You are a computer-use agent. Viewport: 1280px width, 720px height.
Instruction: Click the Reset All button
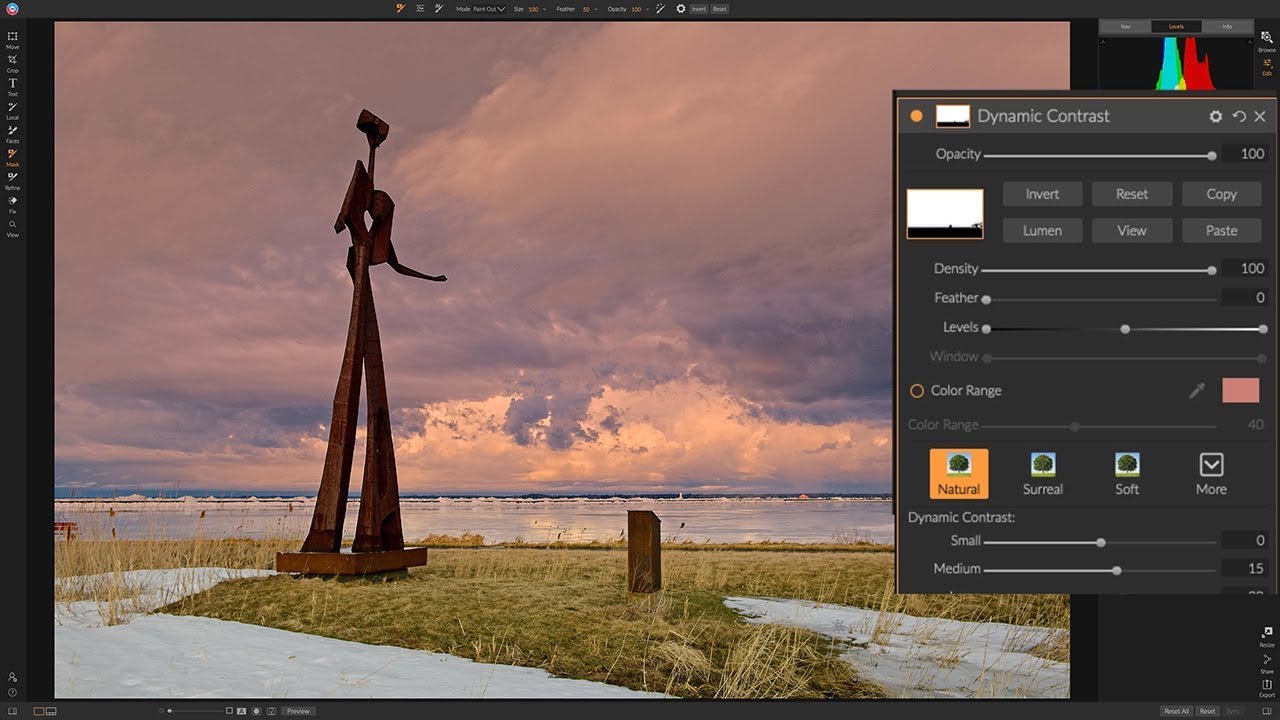point(1176,711)
